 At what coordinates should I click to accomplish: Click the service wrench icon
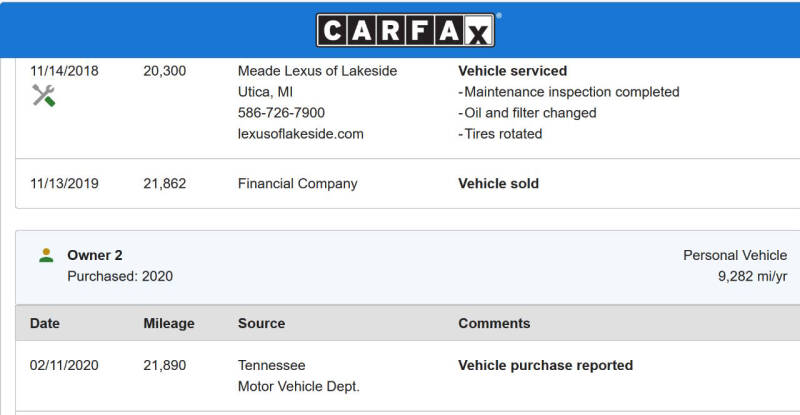44,95
